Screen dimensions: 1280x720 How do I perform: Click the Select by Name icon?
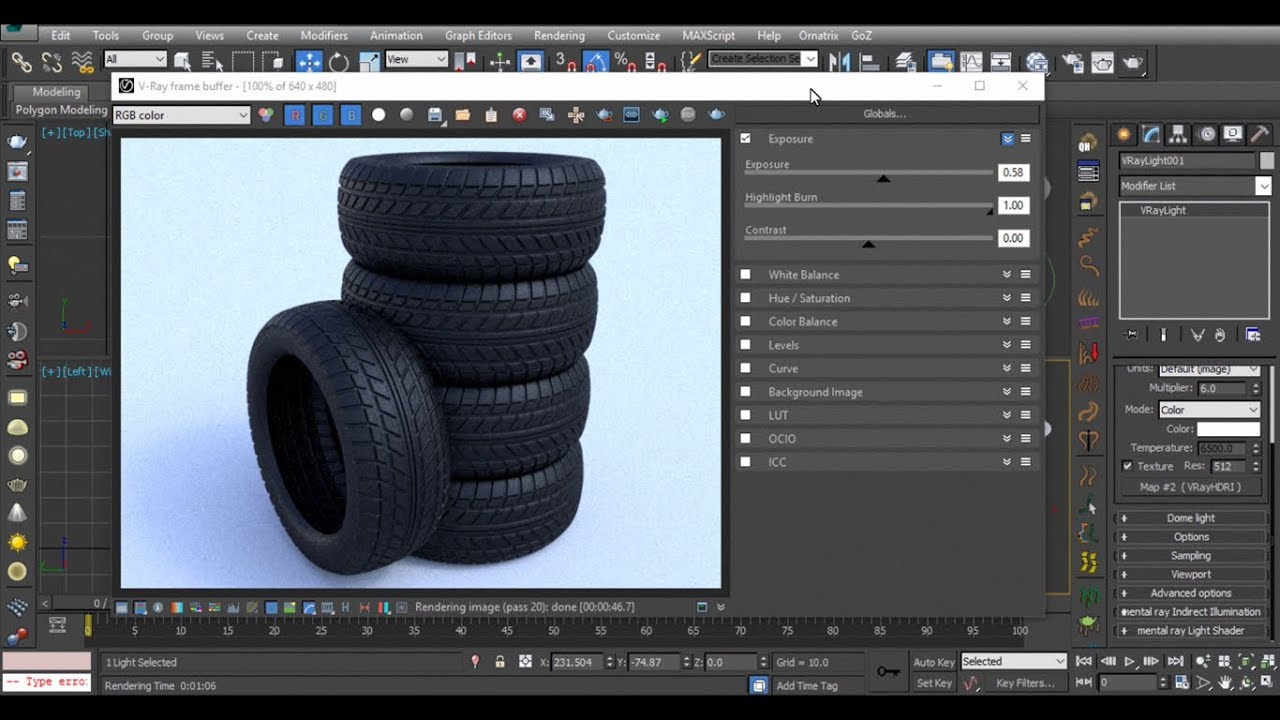(212, 61)
